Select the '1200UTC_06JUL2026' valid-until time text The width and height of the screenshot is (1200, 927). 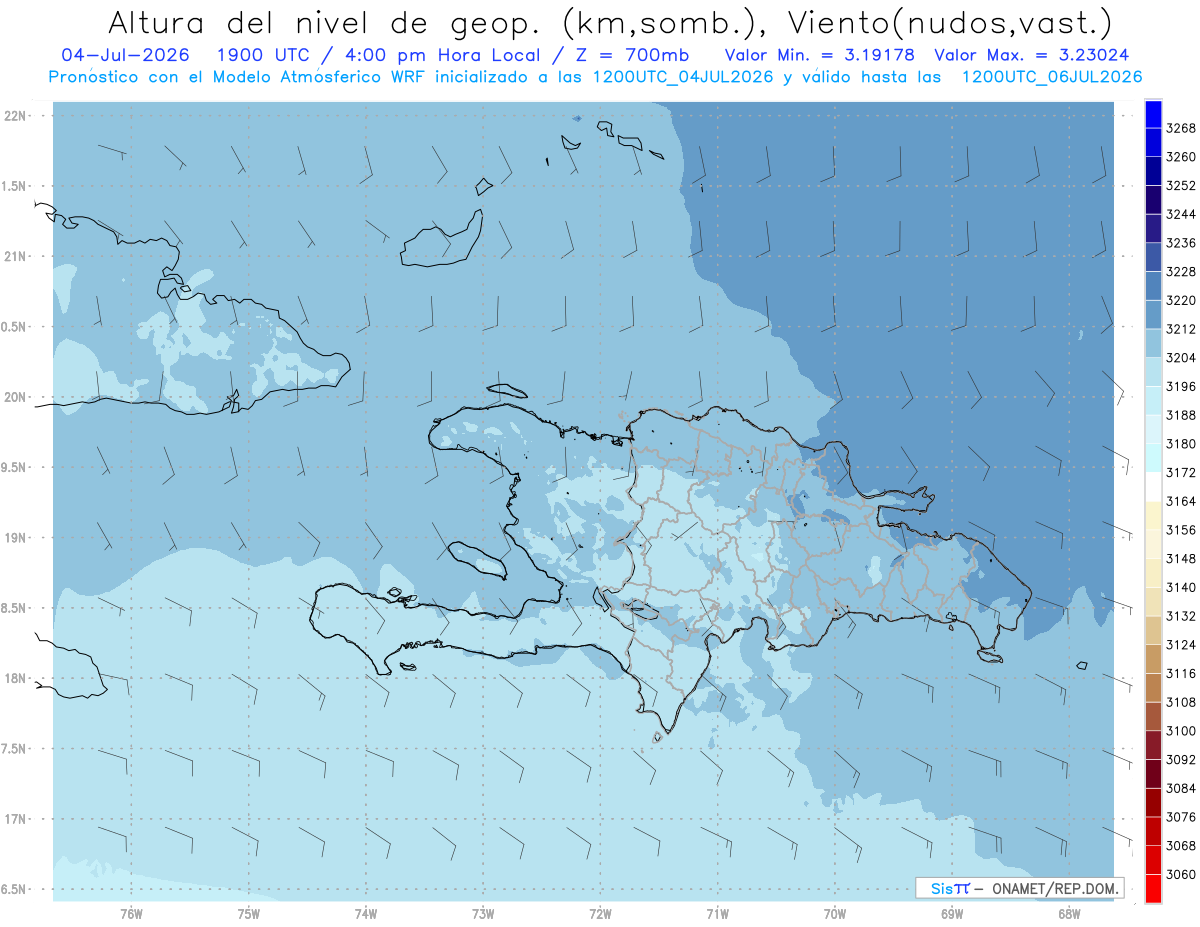coord(1052,77)
